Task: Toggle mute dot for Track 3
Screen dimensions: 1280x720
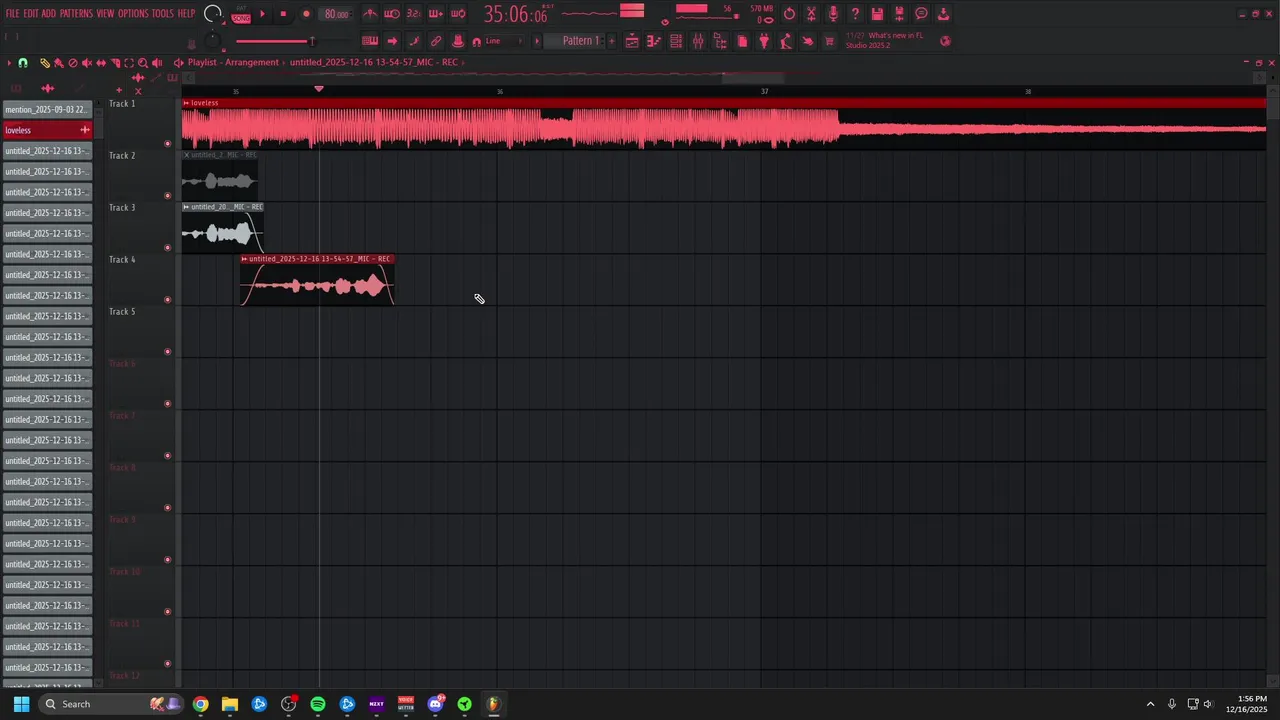Action: pyautogui.click(x=167, y=247)
